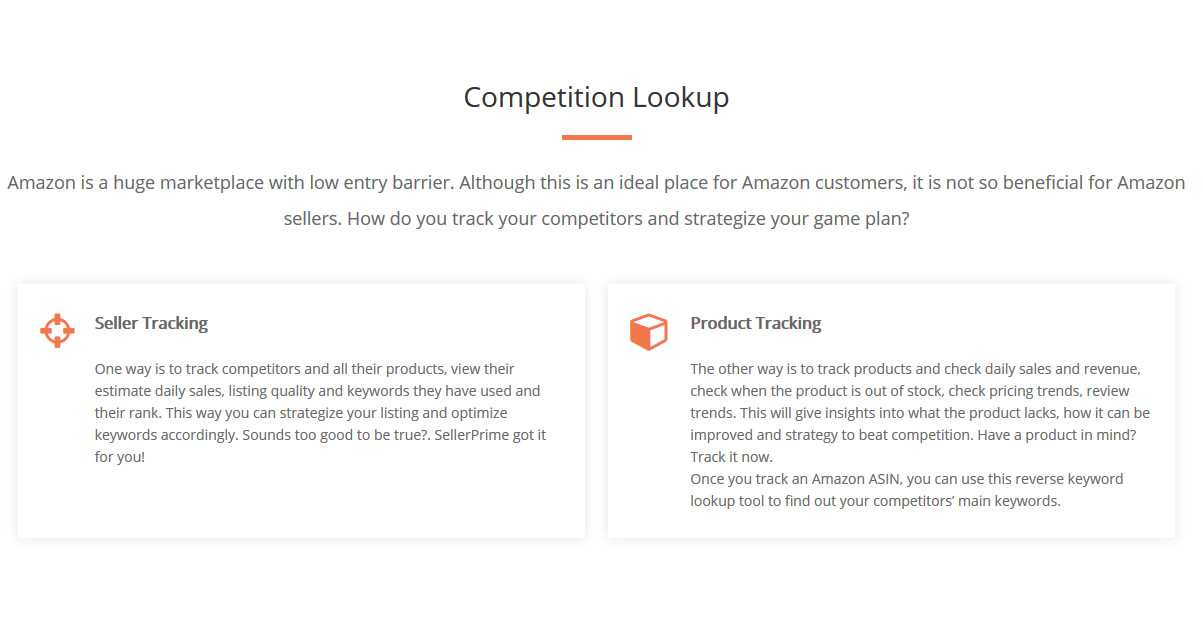Click the orange divider under Competition Lookup

coord(596,137)
